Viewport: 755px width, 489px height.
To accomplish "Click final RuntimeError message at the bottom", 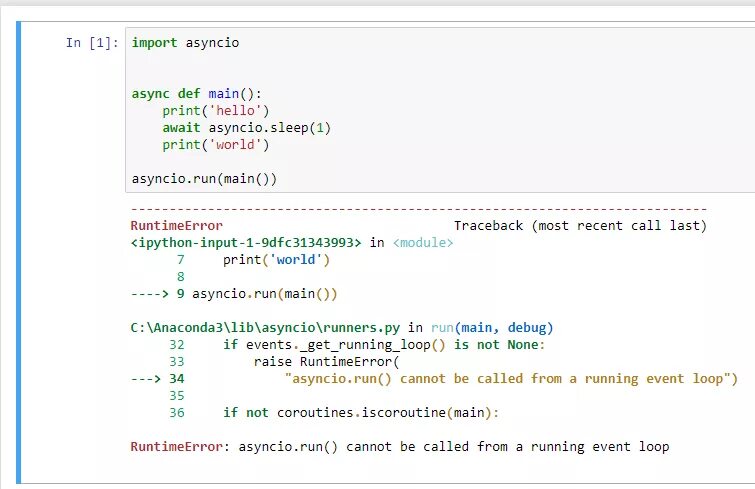I will (x=400, y=447).
